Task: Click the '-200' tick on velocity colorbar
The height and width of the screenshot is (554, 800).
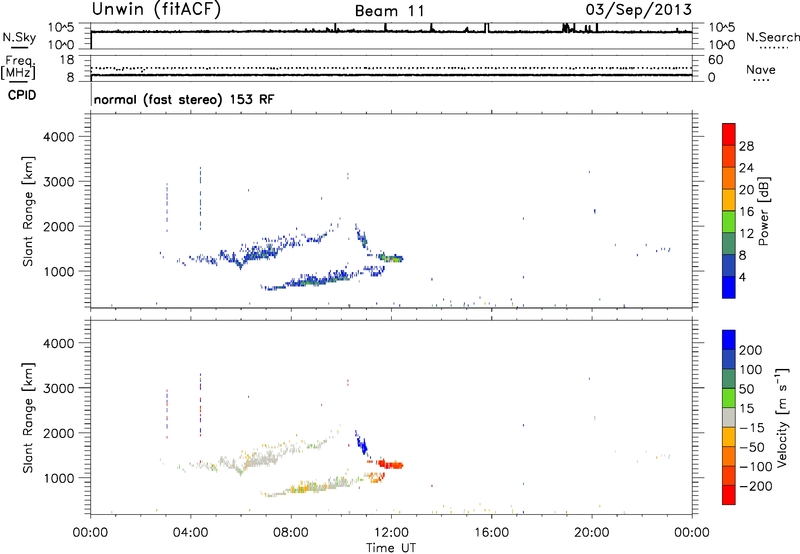Action: [x=756, y=486]
